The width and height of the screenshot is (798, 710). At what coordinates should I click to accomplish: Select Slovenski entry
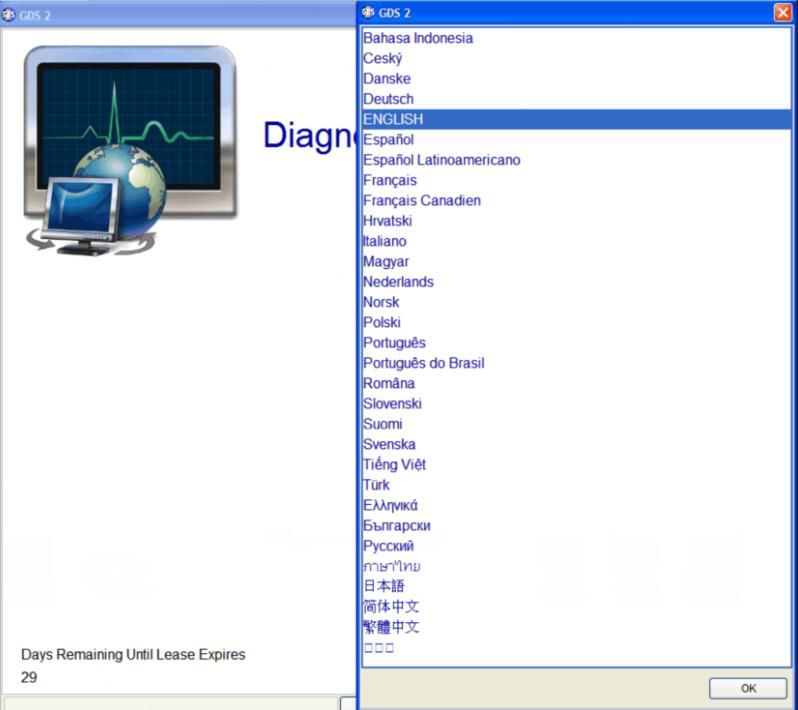(x=576, y=404)
